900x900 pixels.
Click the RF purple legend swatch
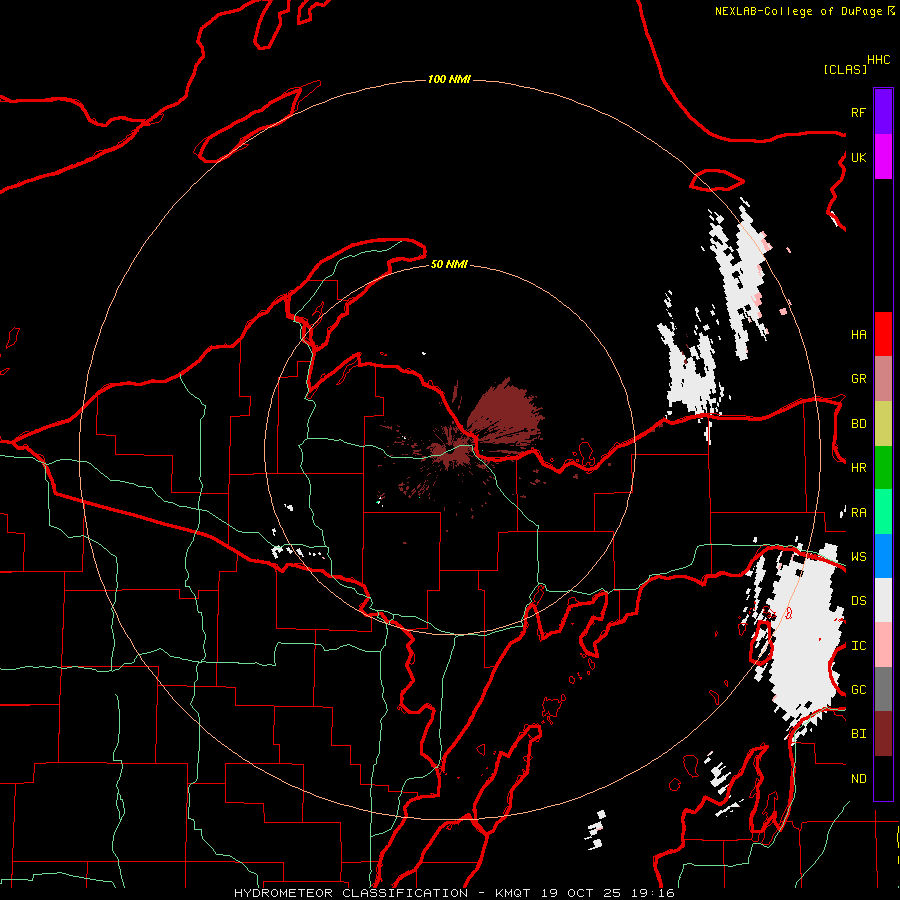click(x=883, y=112)
